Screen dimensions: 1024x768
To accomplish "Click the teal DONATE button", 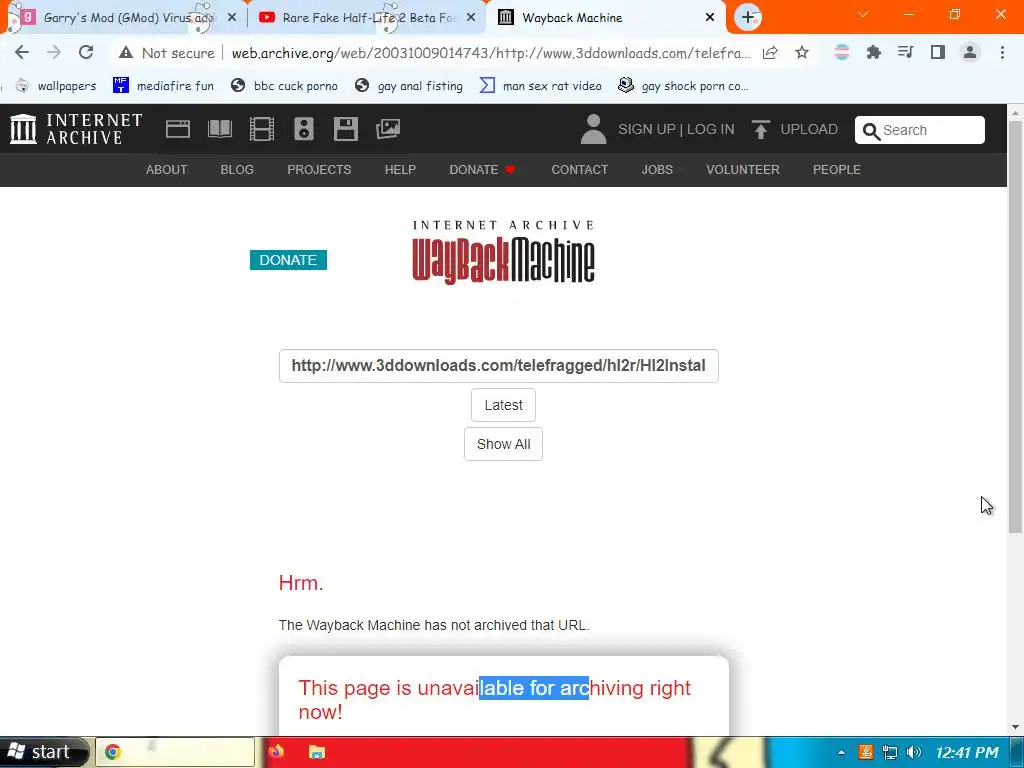I will click(x=288, y=260).
